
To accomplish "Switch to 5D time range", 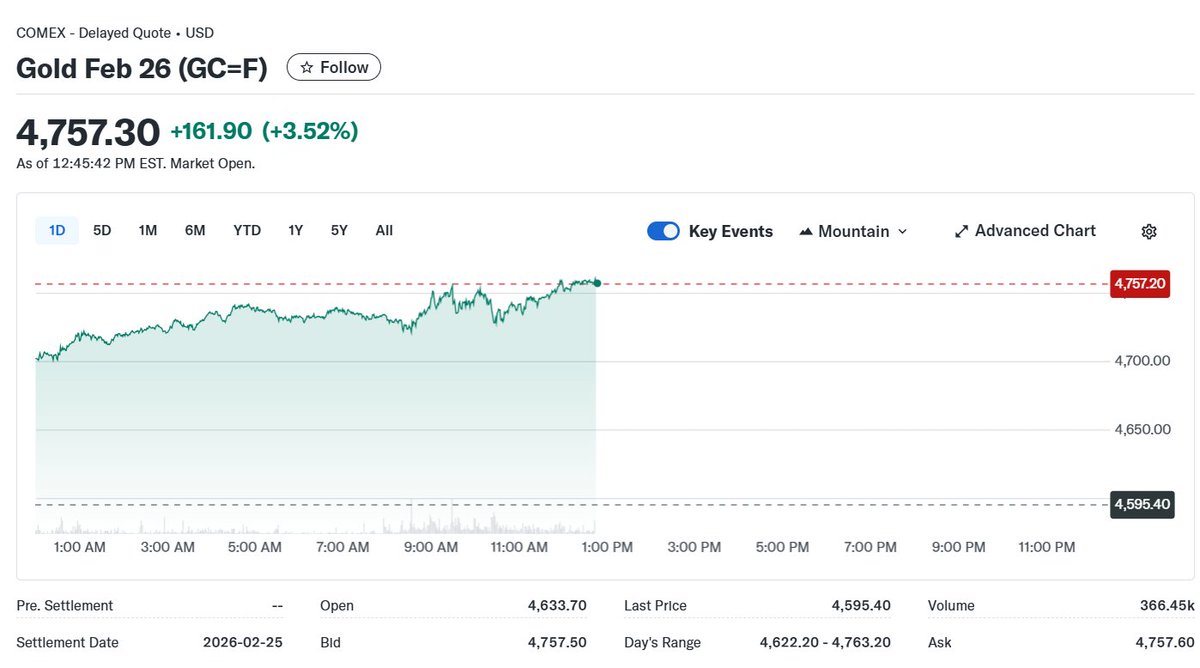I will [x=102, y=230].
